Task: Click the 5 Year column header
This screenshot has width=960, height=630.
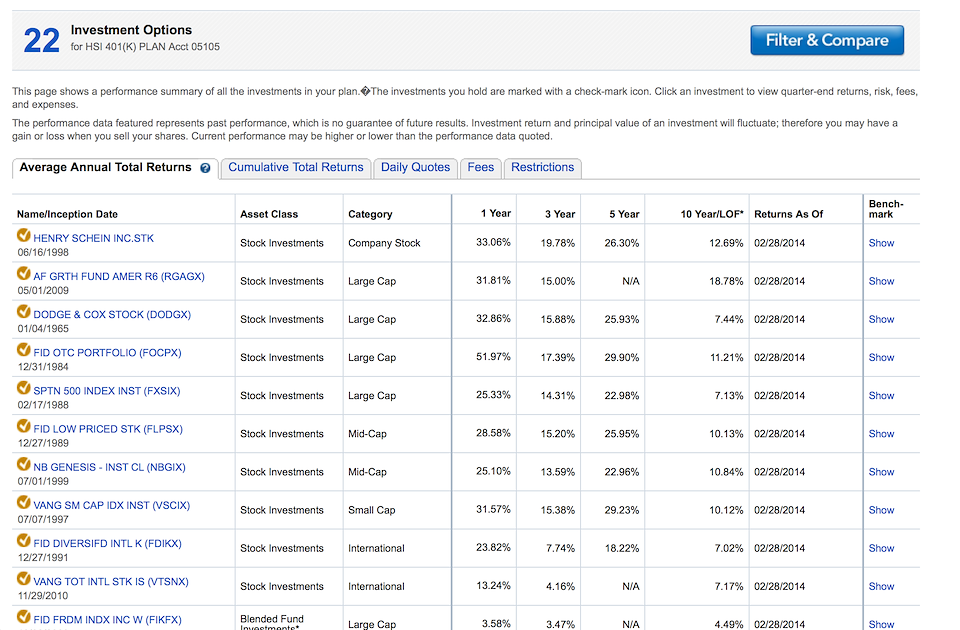Action: tap(624, 214)
